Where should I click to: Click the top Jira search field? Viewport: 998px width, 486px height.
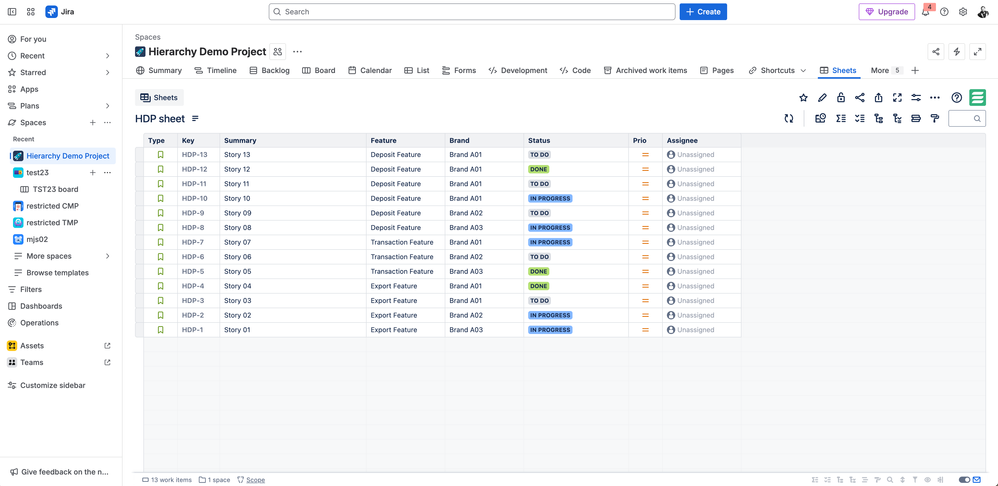click(472, 11)
